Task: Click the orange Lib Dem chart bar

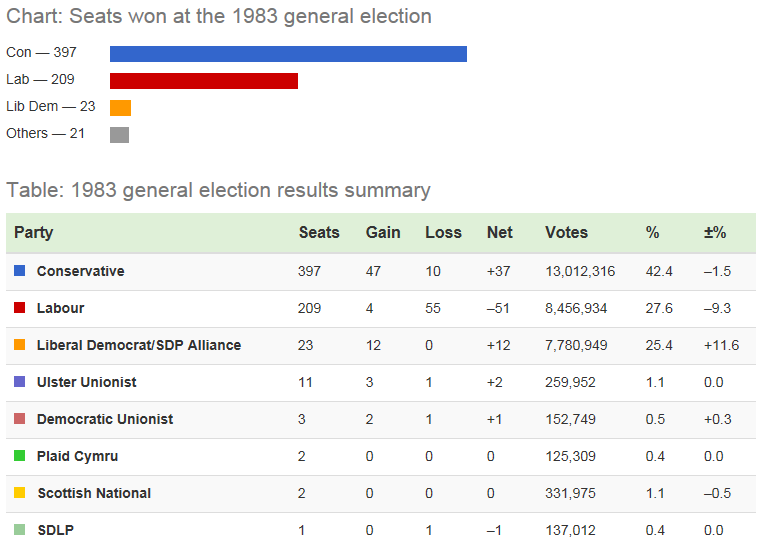Action: click(121, 108)
